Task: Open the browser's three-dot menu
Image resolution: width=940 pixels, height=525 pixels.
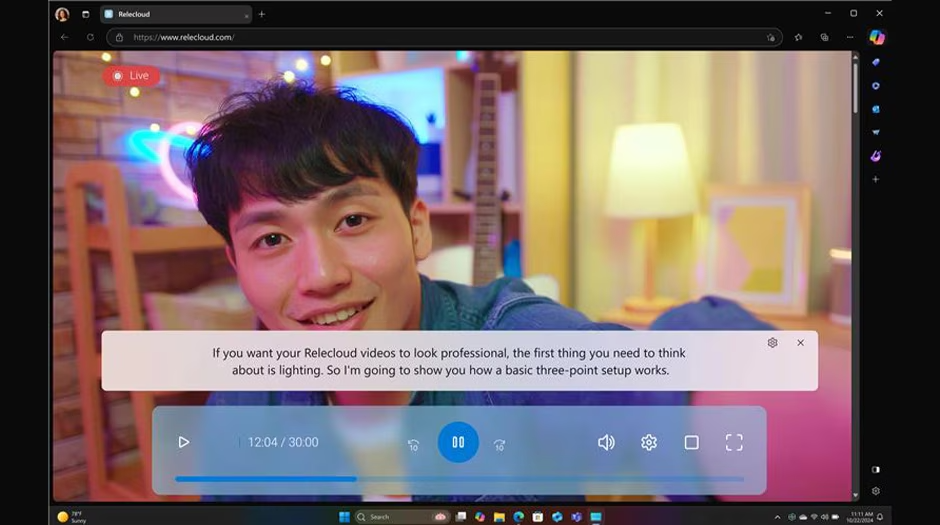Action: click(x=849, y=37)
